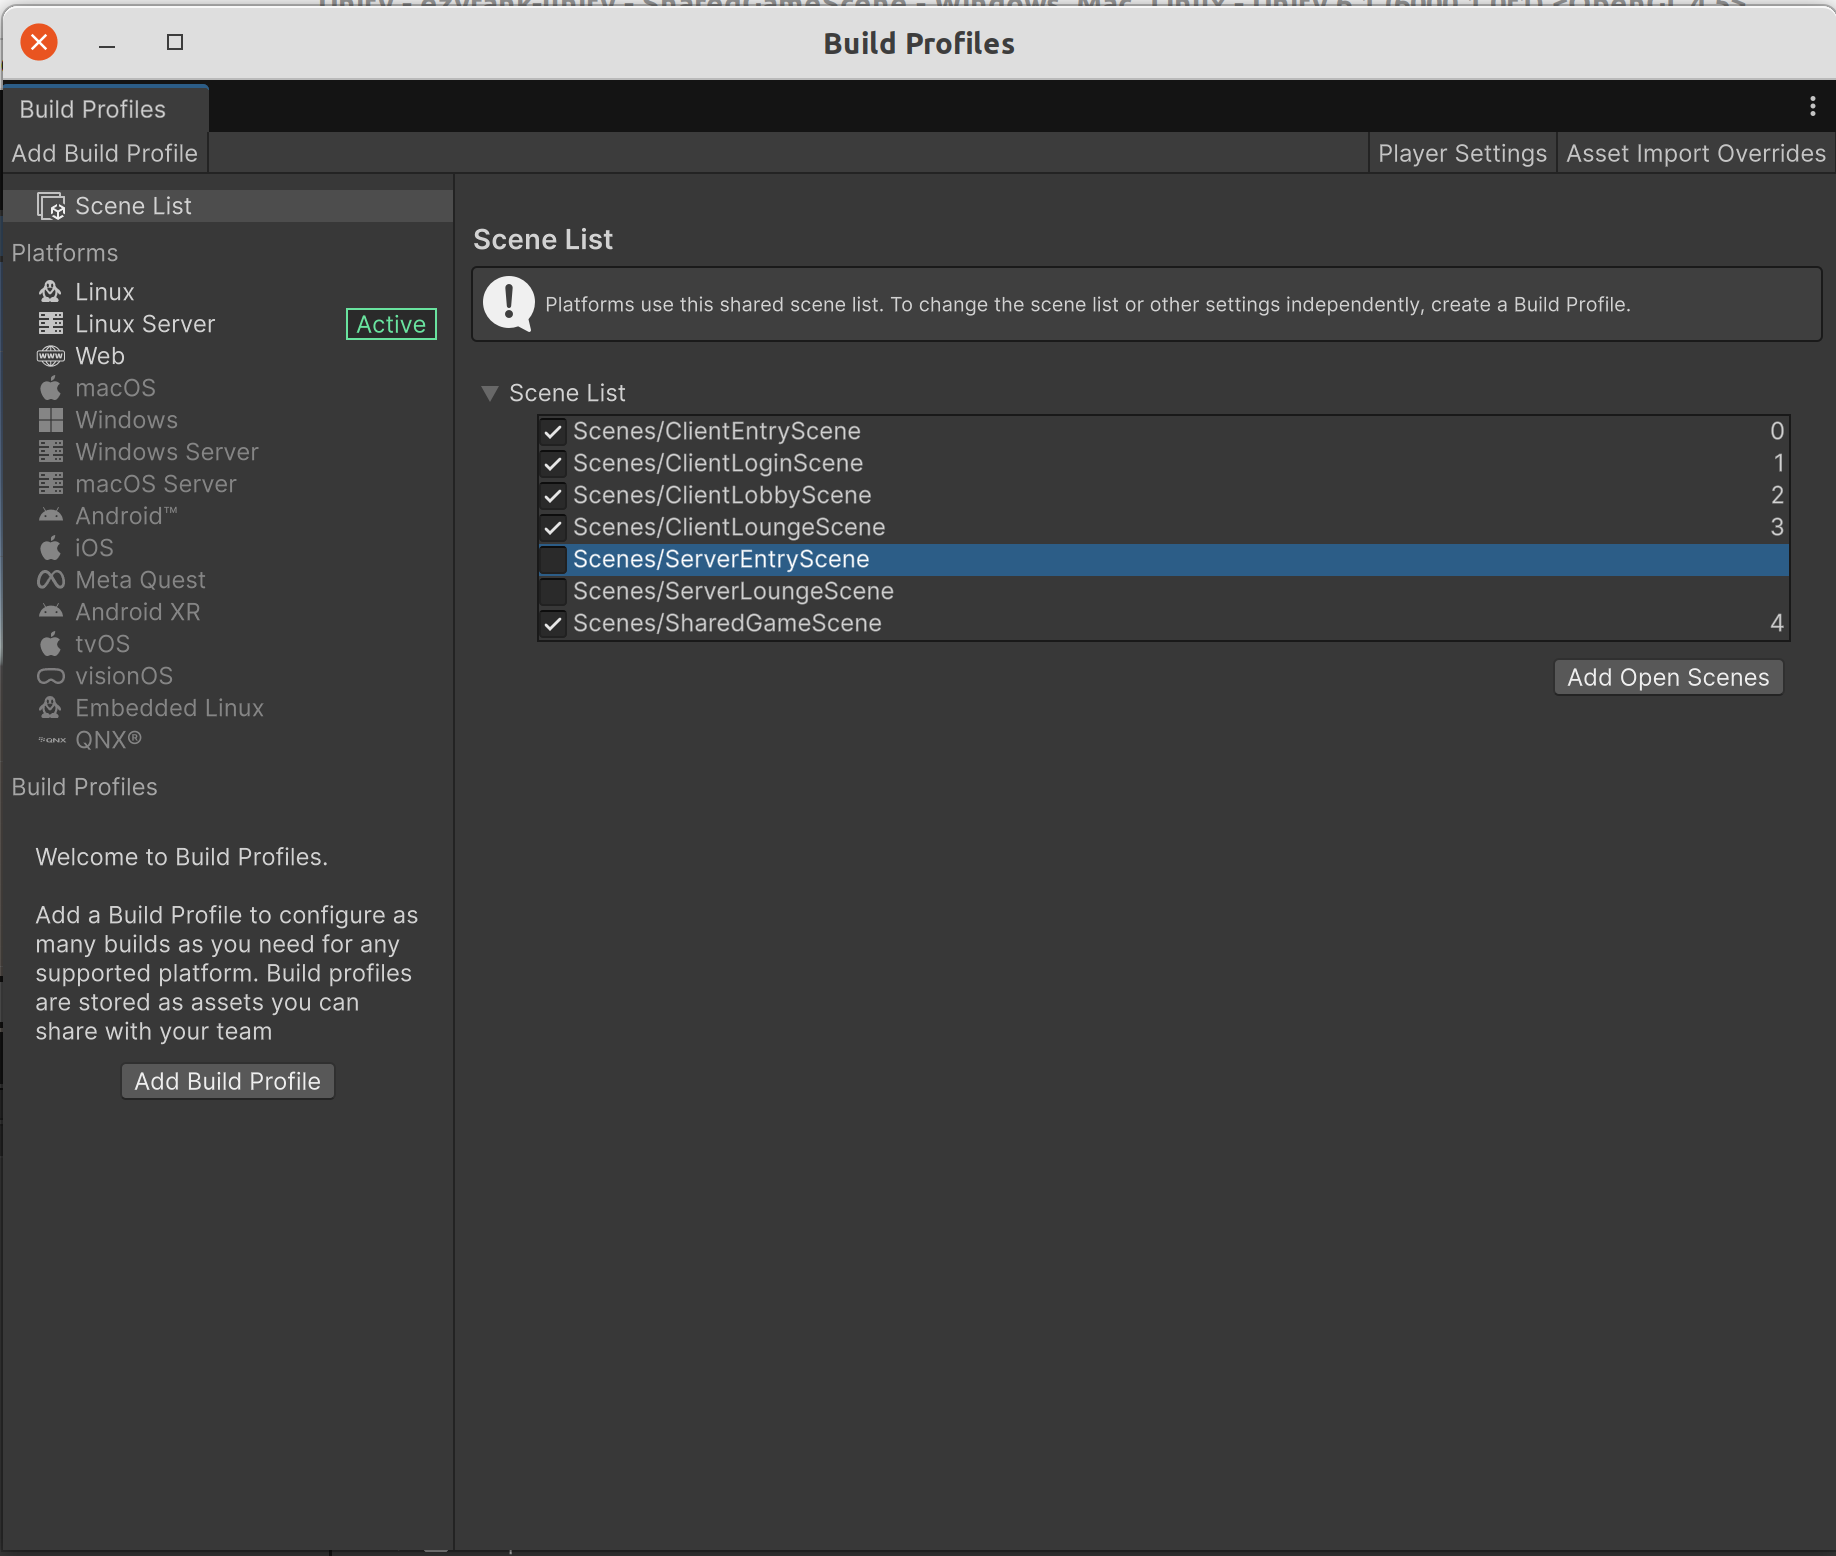Select the Windows Server platform
Screen dimensions: 1836x1556
(x=166, y=451)
